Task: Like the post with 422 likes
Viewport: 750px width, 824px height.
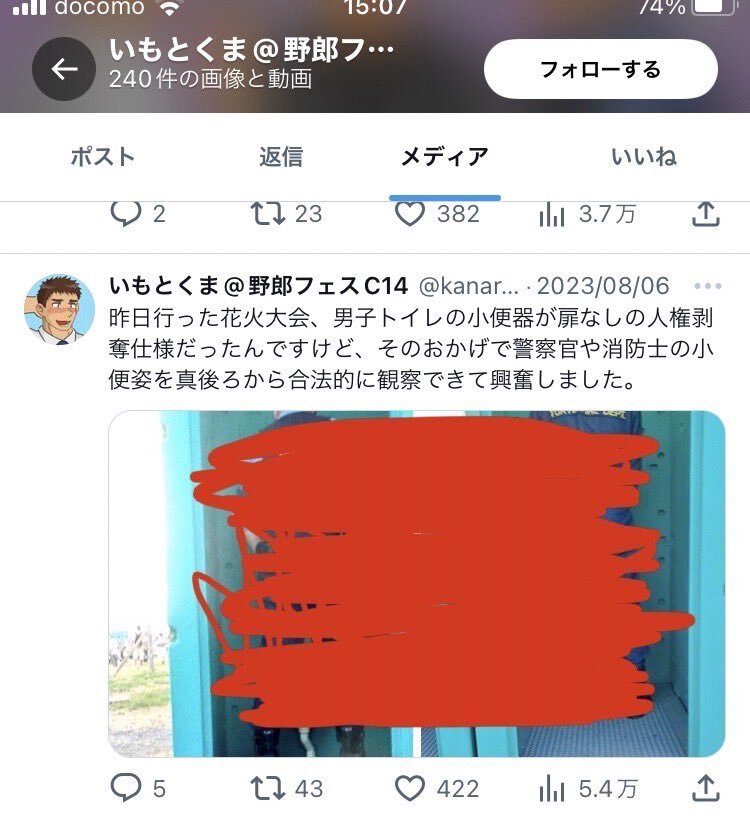Action: pyautogui.click(x=437, y=788)
